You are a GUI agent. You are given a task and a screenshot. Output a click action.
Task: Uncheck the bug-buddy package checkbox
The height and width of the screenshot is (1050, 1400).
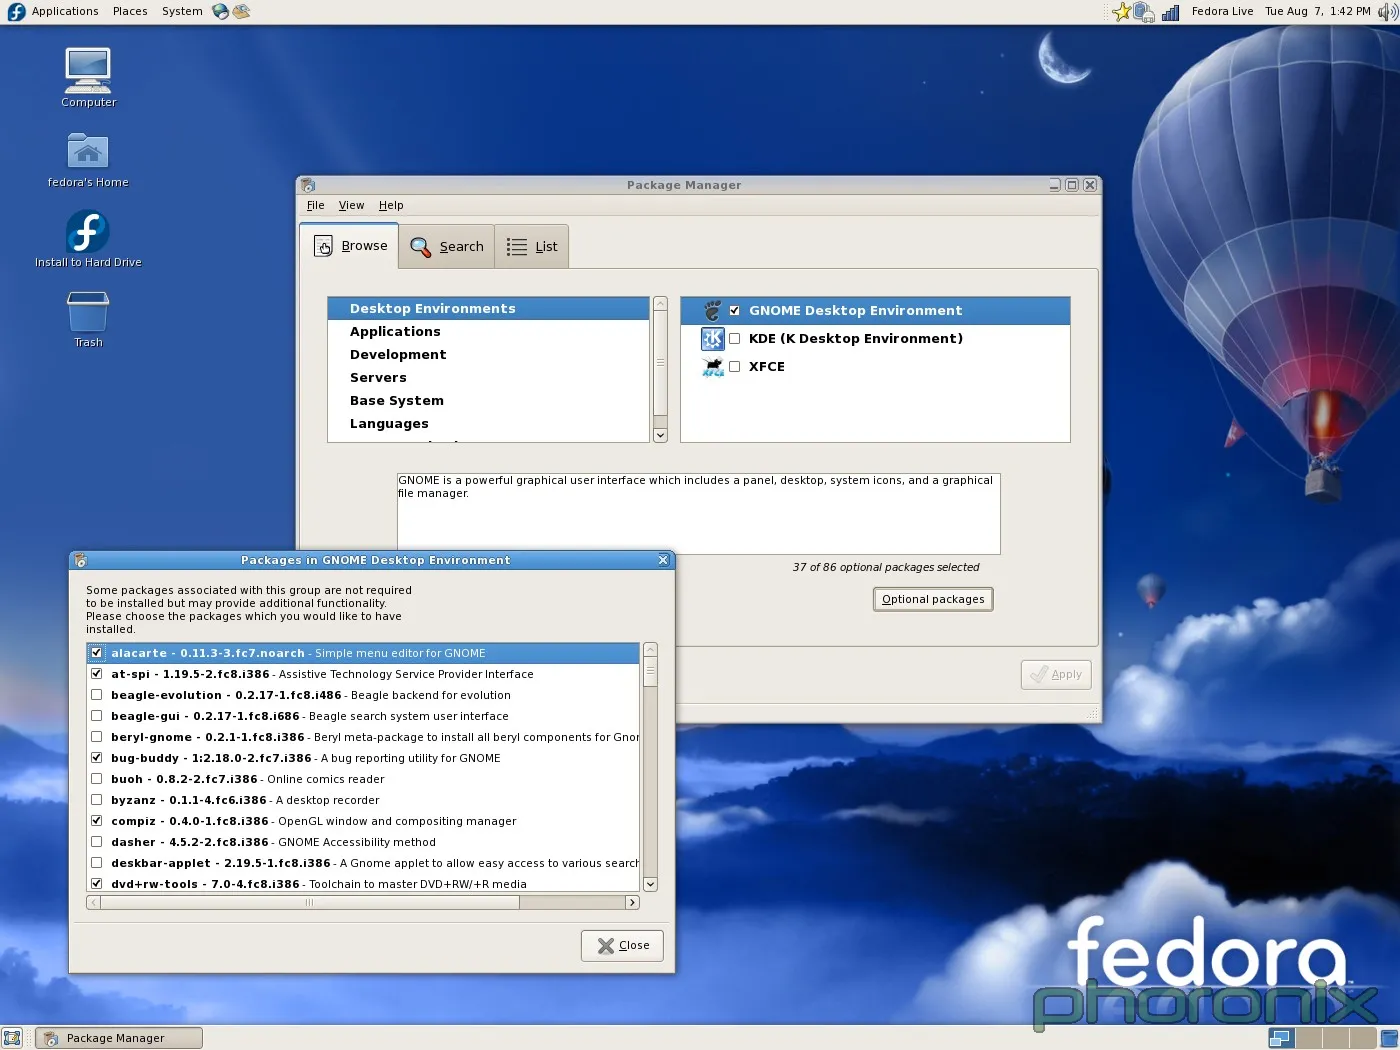point(96,758)
